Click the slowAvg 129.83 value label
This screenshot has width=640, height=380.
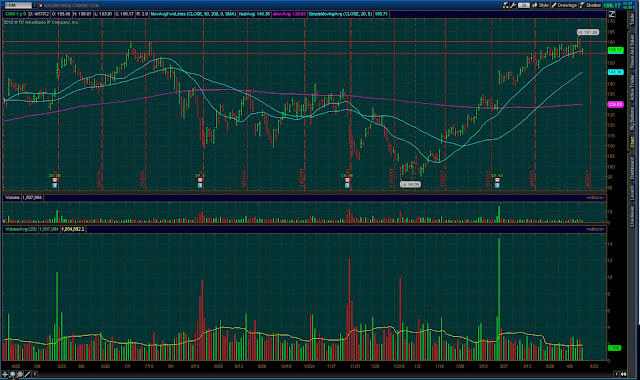tap(289, 14)
